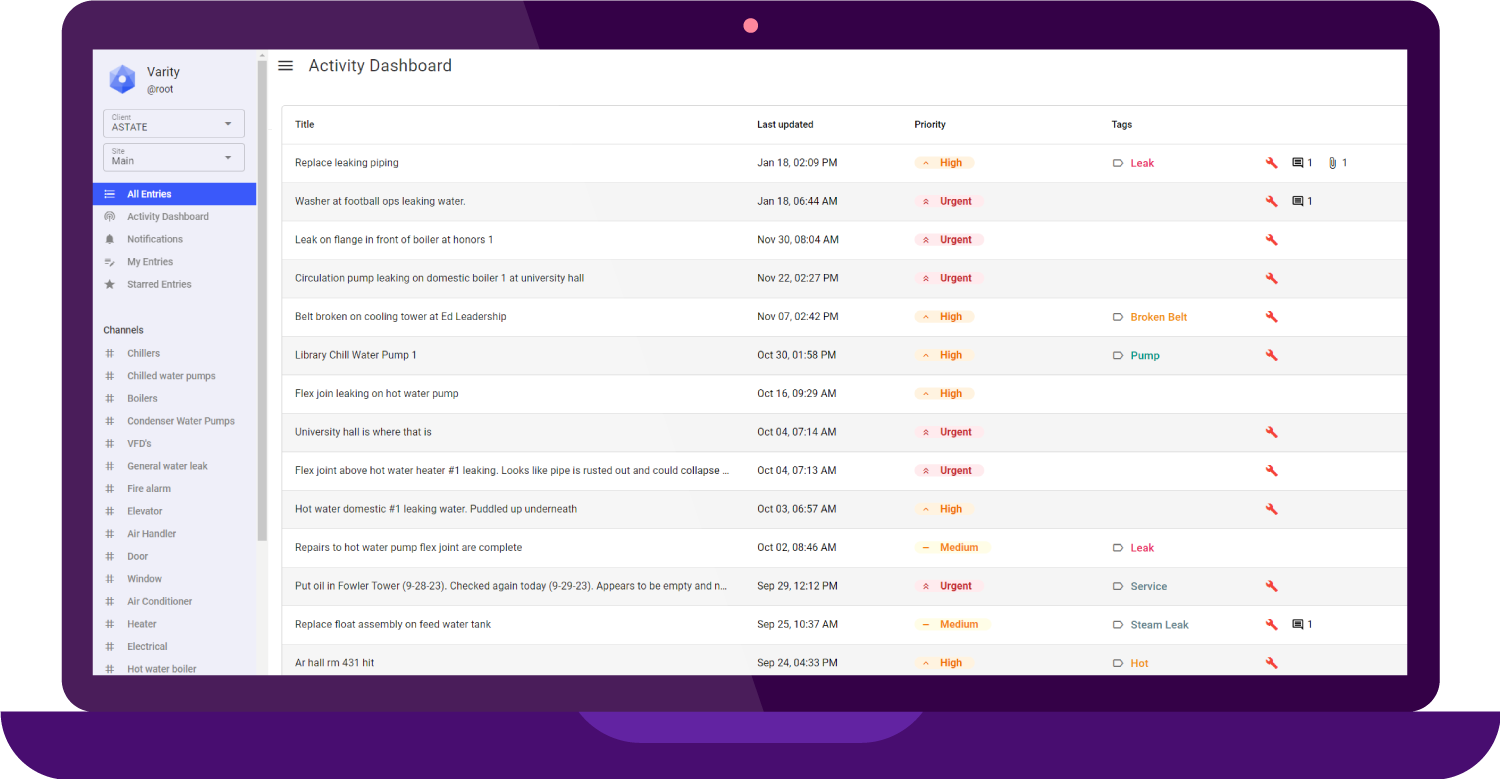The image size is (1500, 779).
Task: Click the Varity logo icon
Action: pos(122,79)
